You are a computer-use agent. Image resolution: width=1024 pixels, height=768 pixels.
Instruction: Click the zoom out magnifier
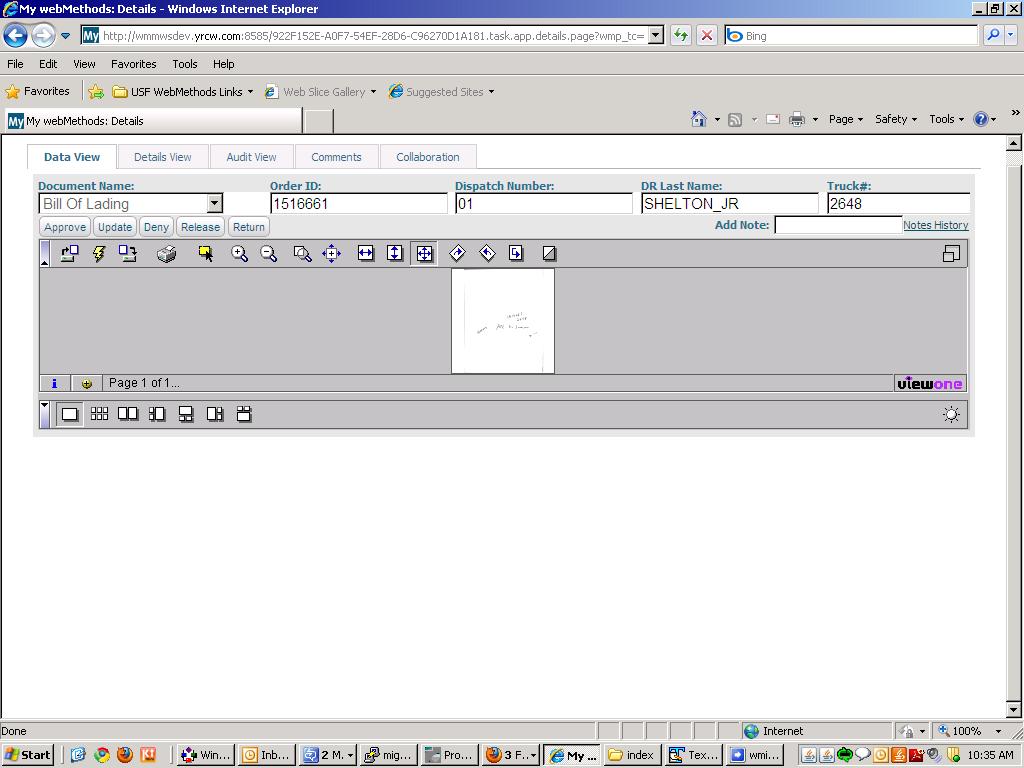coord(268,253)
